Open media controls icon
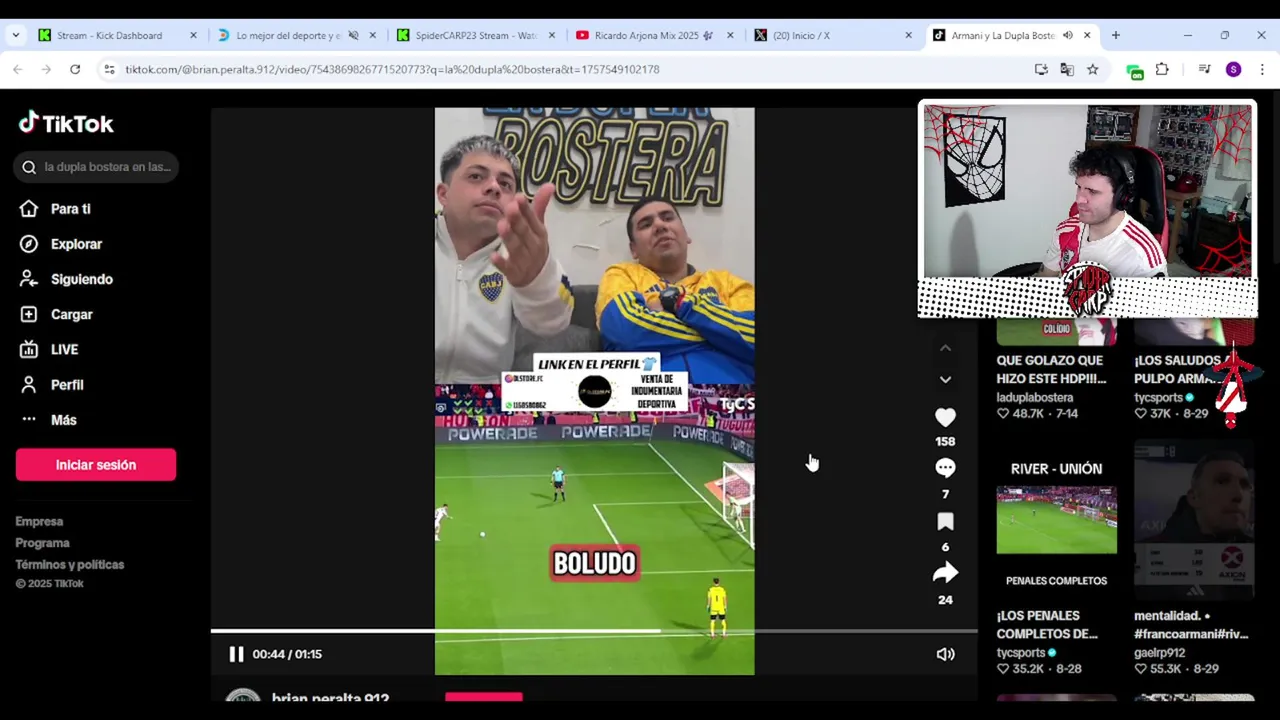This screenshot has width=1280, height=720. click(1204, 69)
